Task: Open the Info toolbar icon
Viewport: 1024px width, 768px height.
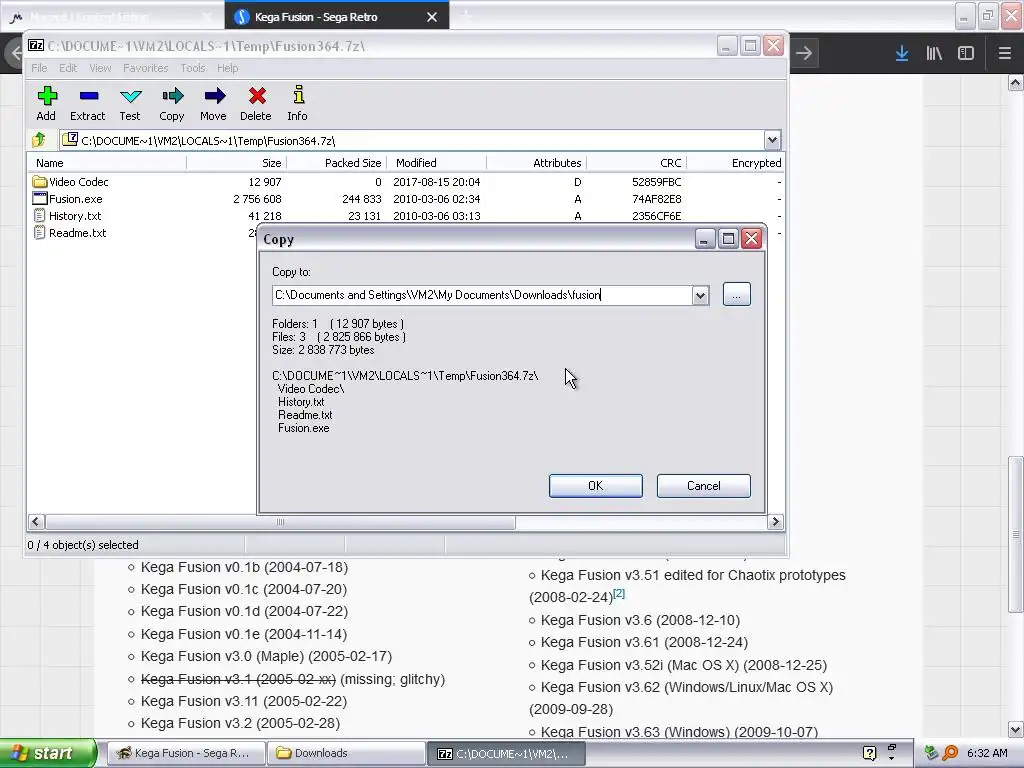Action: (x=298, y=103)
